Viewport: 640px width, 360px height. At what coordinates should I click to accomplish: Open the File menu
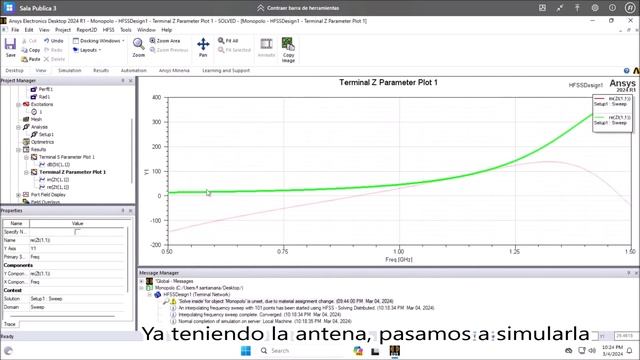(x=15, y=30)
